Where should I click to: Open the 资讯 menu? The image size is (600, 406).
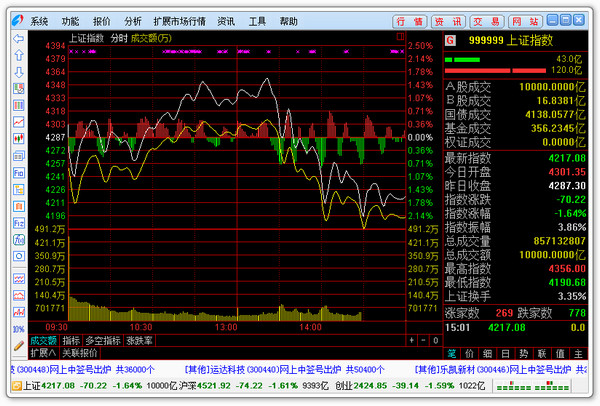point(226,21)
